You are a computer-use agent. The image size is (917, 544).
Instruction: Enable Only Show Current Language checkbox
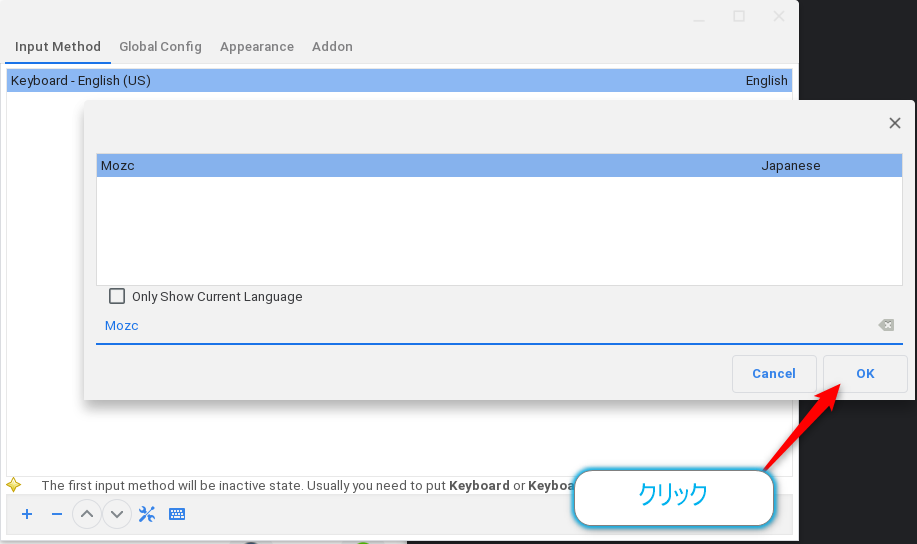coord(117,296)
